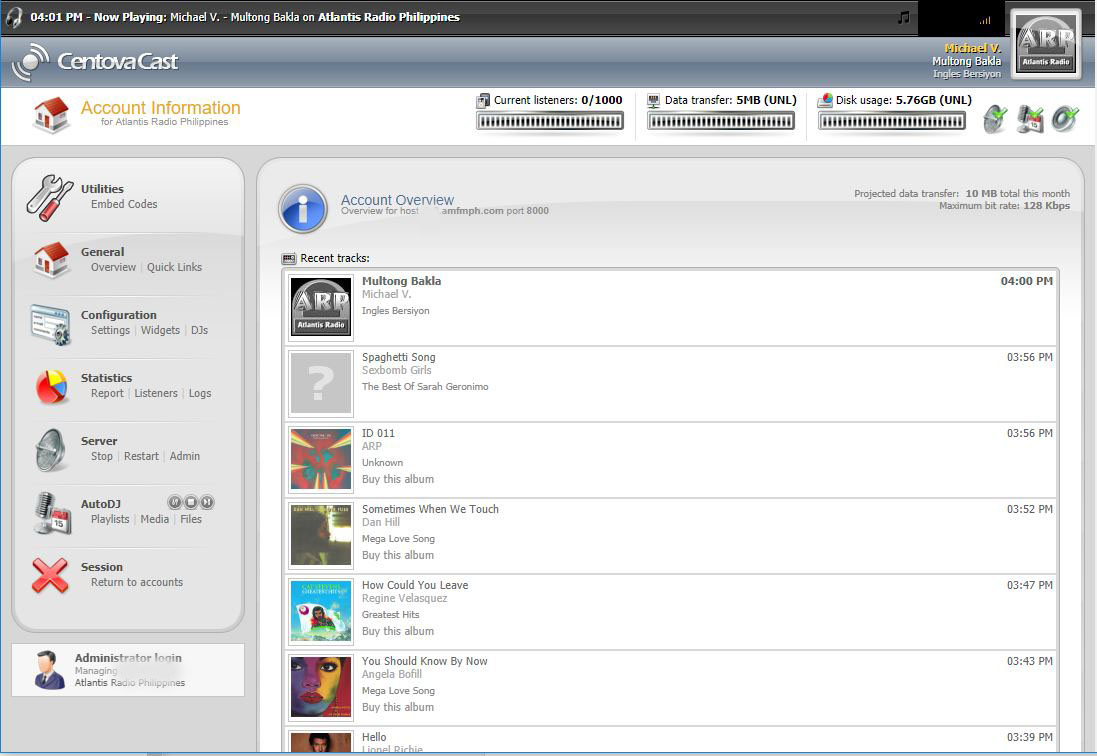Stop the server via the Stop link
This screenshot has height=756, width=1097.
[x=101, y=456]
